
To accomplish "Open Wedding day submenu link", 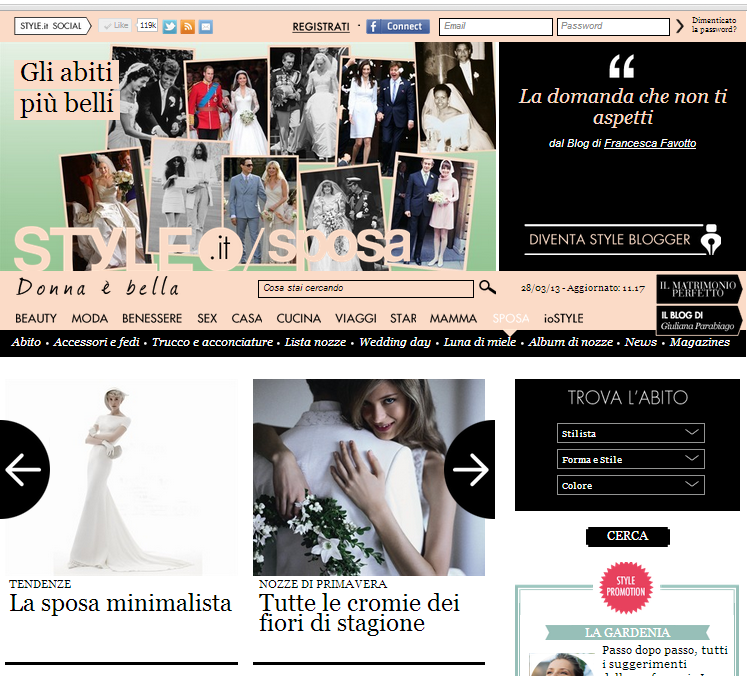I will (x=395, y=342).
